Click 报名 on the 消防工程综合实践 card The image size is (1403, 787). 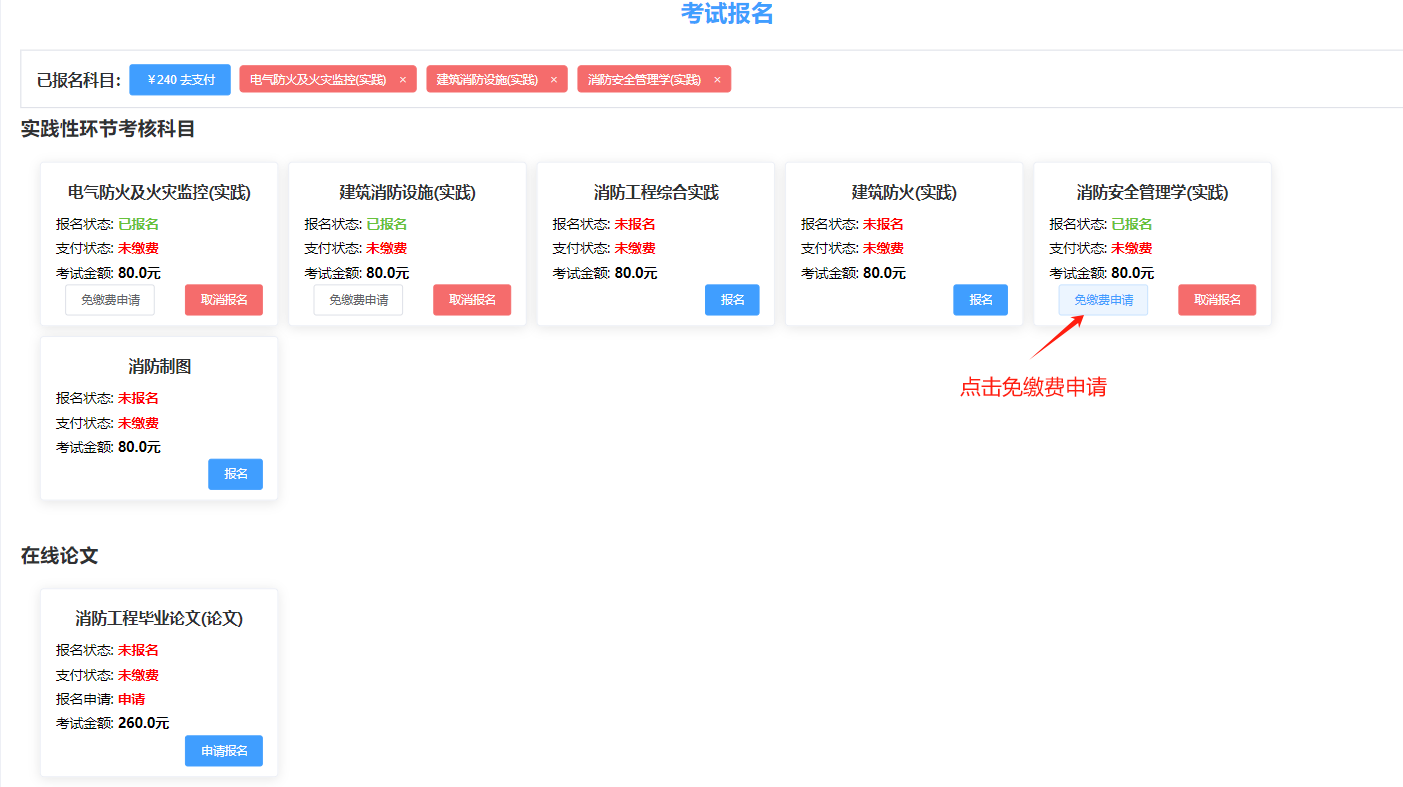(x=732, y=300)
